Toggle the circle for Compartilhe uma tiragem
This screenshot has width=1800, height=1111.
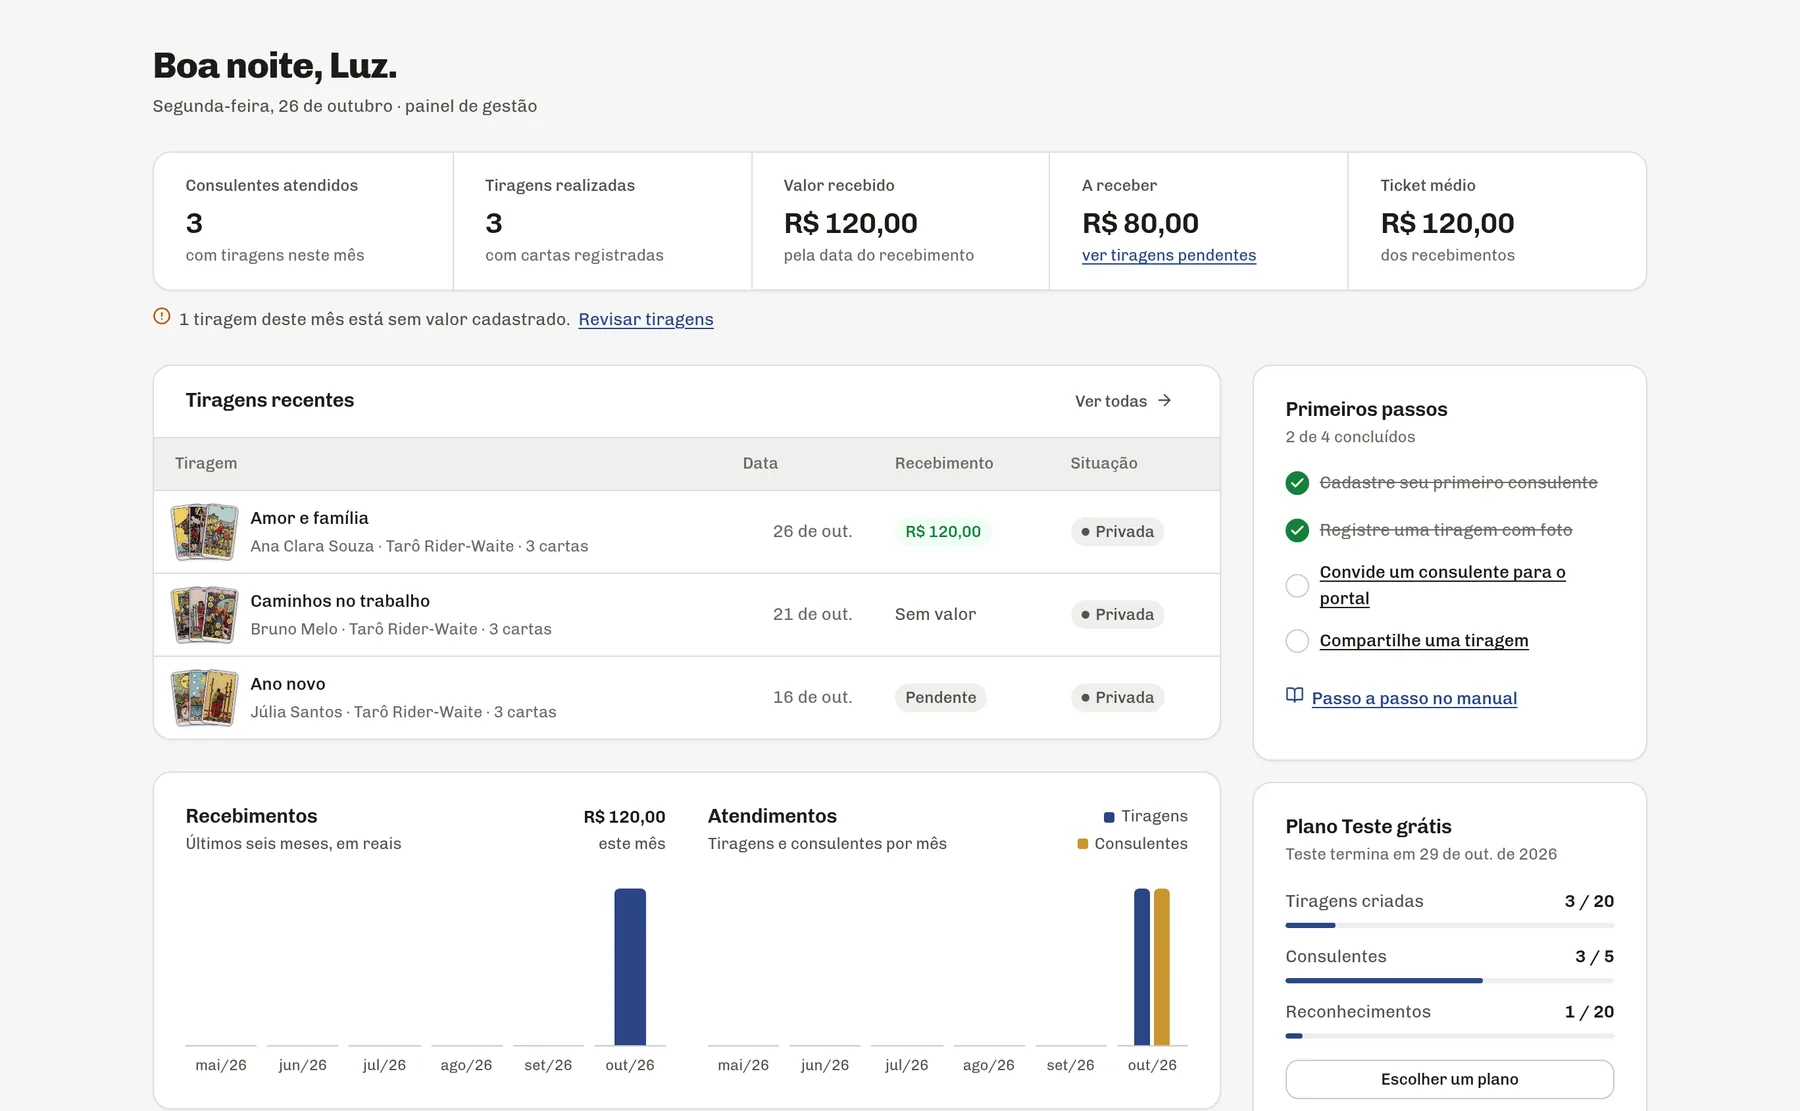pos(1297,641)
